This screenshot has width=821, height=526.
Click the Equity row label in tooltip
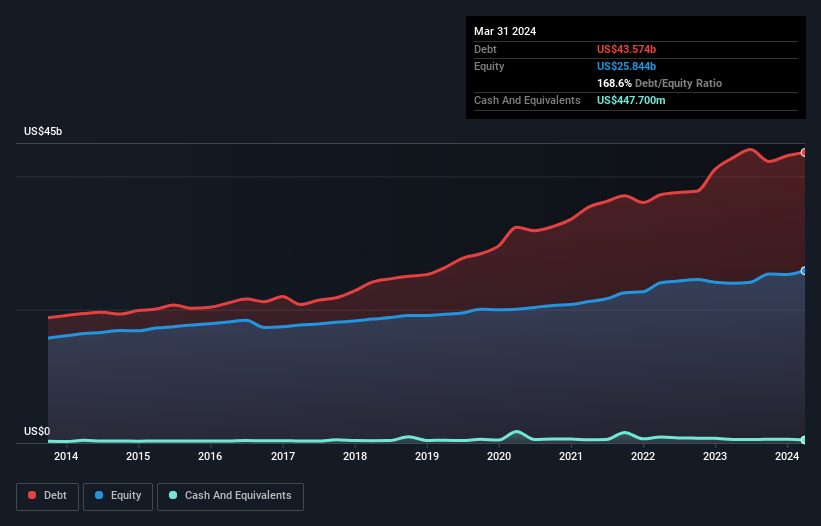(x=489, y=66)
